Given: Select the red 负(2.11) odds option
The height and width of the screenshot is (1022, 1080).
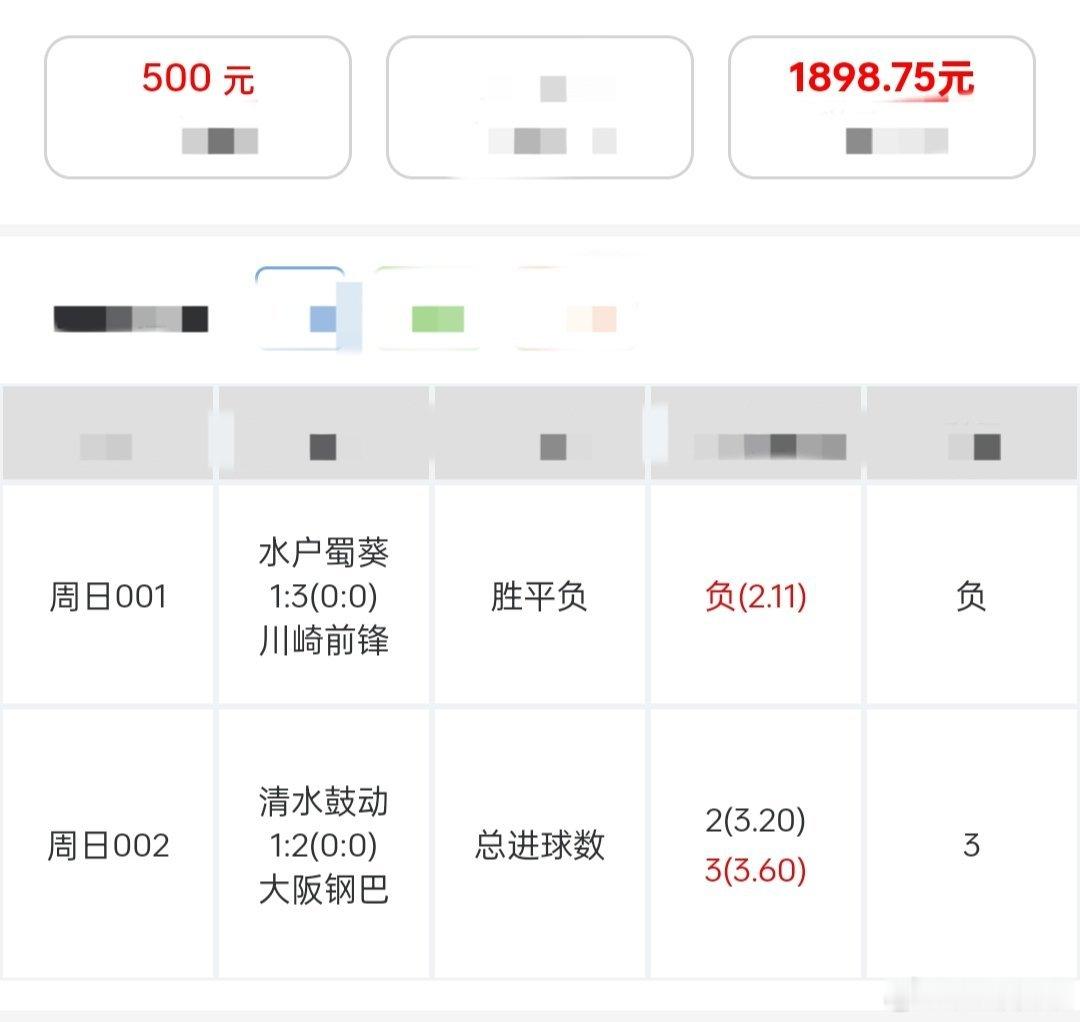Looking at the screenshot, I should tap(755, 596).
